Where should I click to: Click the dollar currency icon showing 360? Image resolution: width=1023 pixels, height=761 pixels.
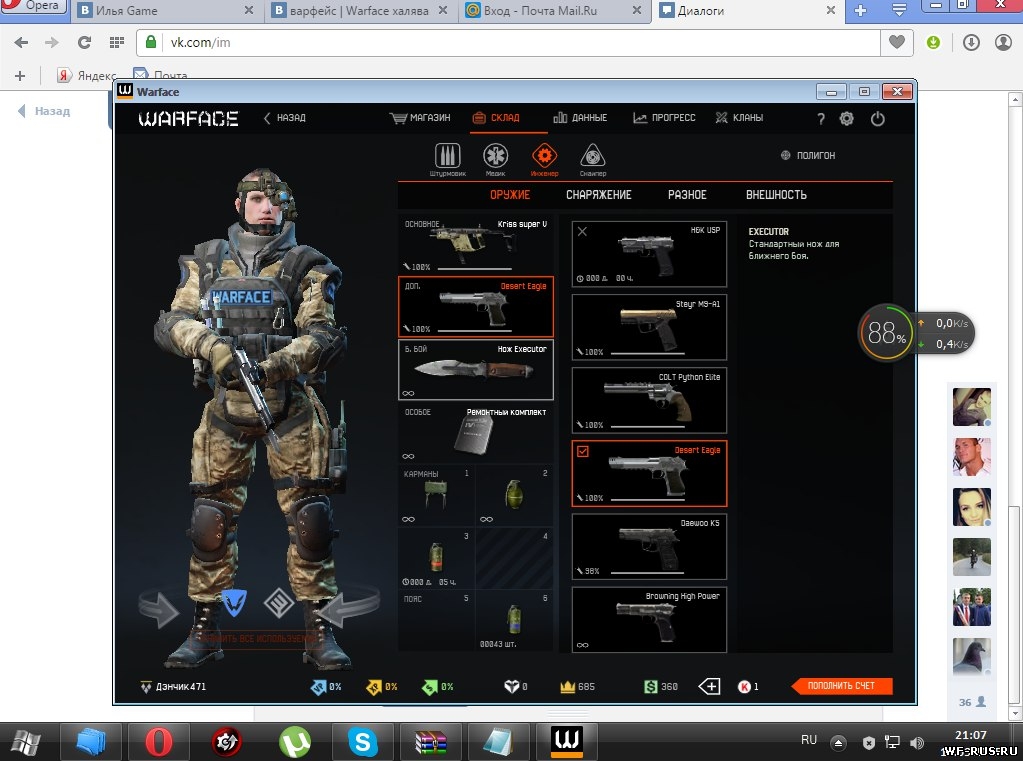[x=650, y=687]
